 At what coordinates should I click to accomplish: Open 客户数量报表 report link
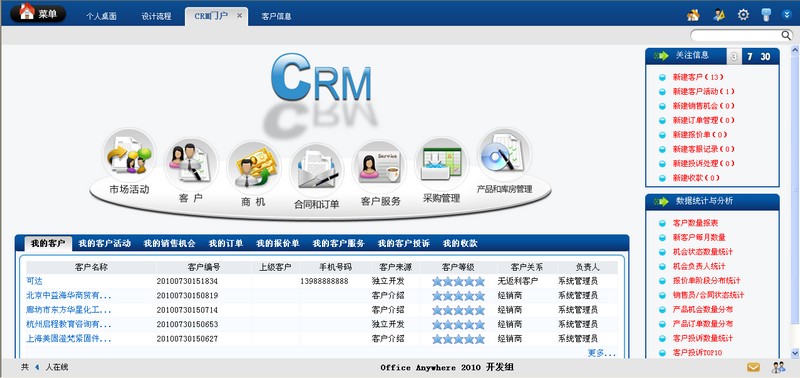coord(695,223)
